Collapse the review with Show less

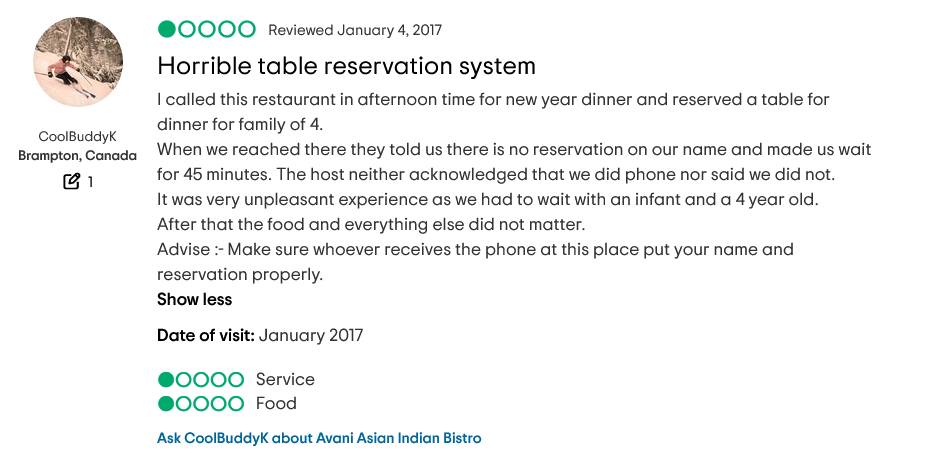click(x=194, y=299)
